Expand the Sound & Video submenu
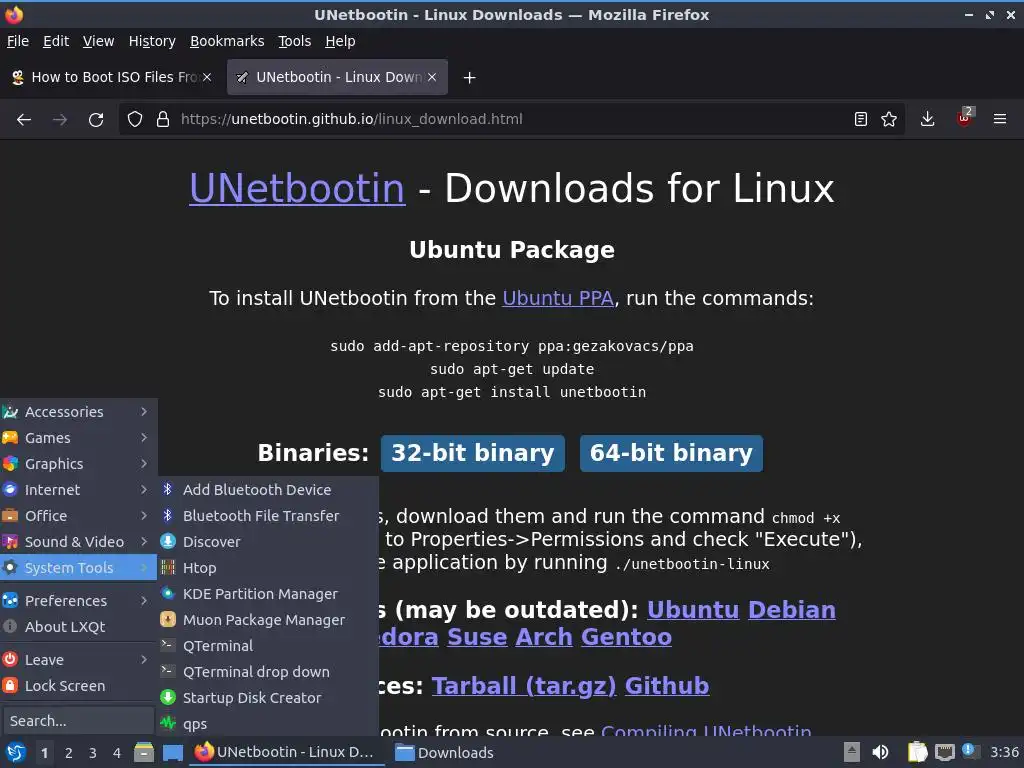 click(78, 542)
